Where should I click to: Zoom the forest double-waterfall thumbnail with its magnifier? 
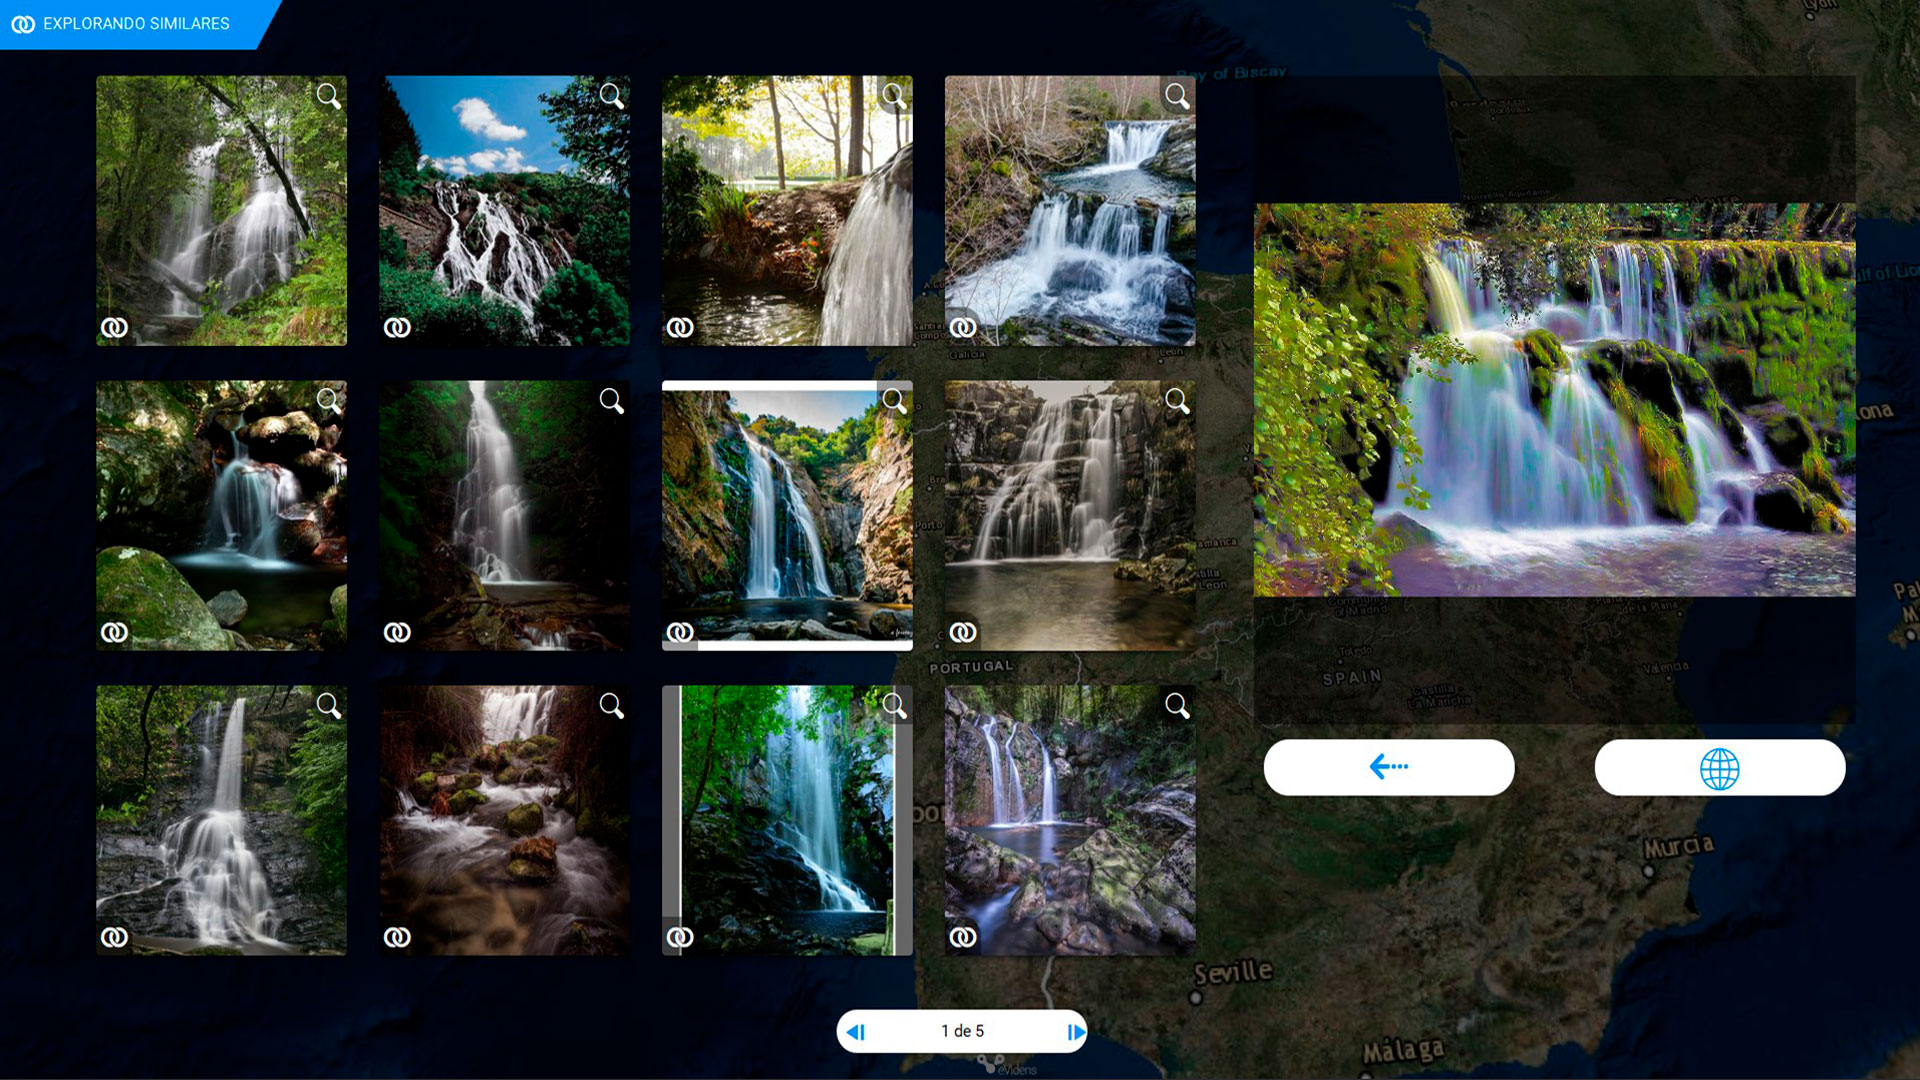click(328, 96)
